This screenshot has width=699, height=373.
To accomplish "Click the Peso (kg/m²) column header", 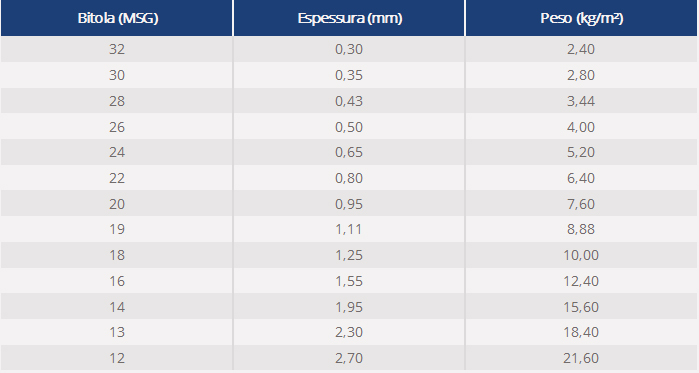I will [581, 18].
